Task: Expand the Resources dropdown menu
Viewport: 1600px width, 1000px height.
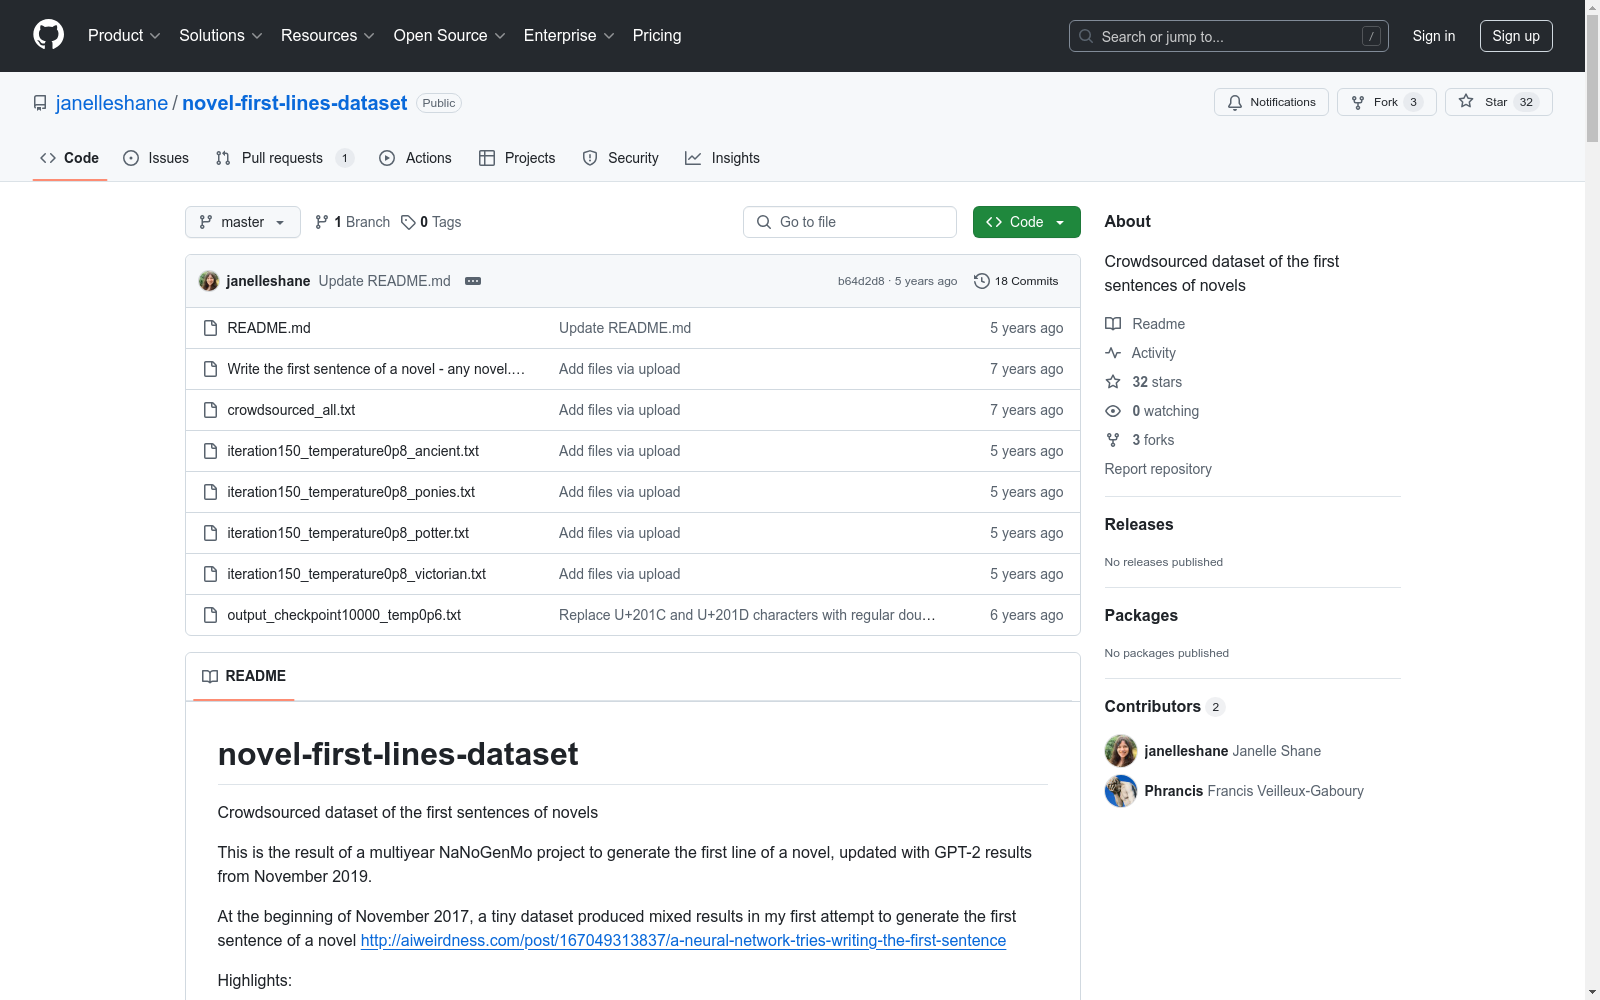Action: pyautogui.click(x=328, y=35)
